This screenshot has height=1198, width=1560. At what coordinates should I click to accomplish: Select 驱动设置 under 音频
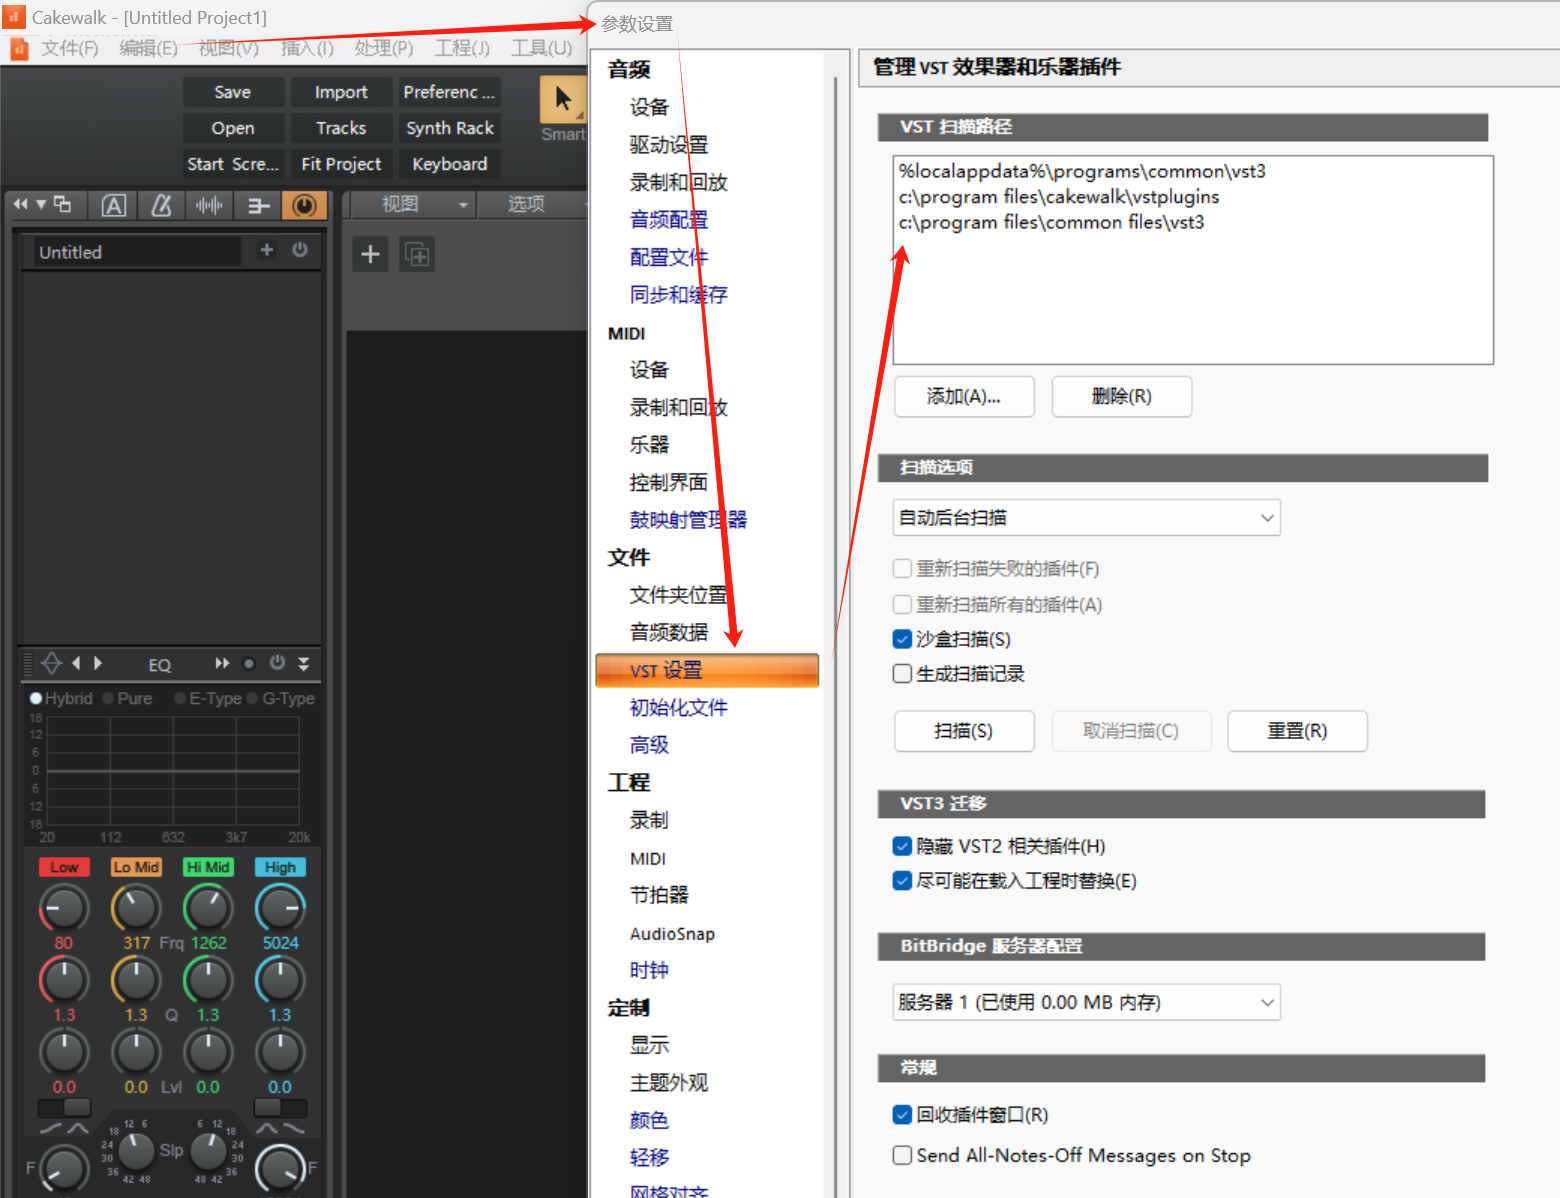(668, 144)
